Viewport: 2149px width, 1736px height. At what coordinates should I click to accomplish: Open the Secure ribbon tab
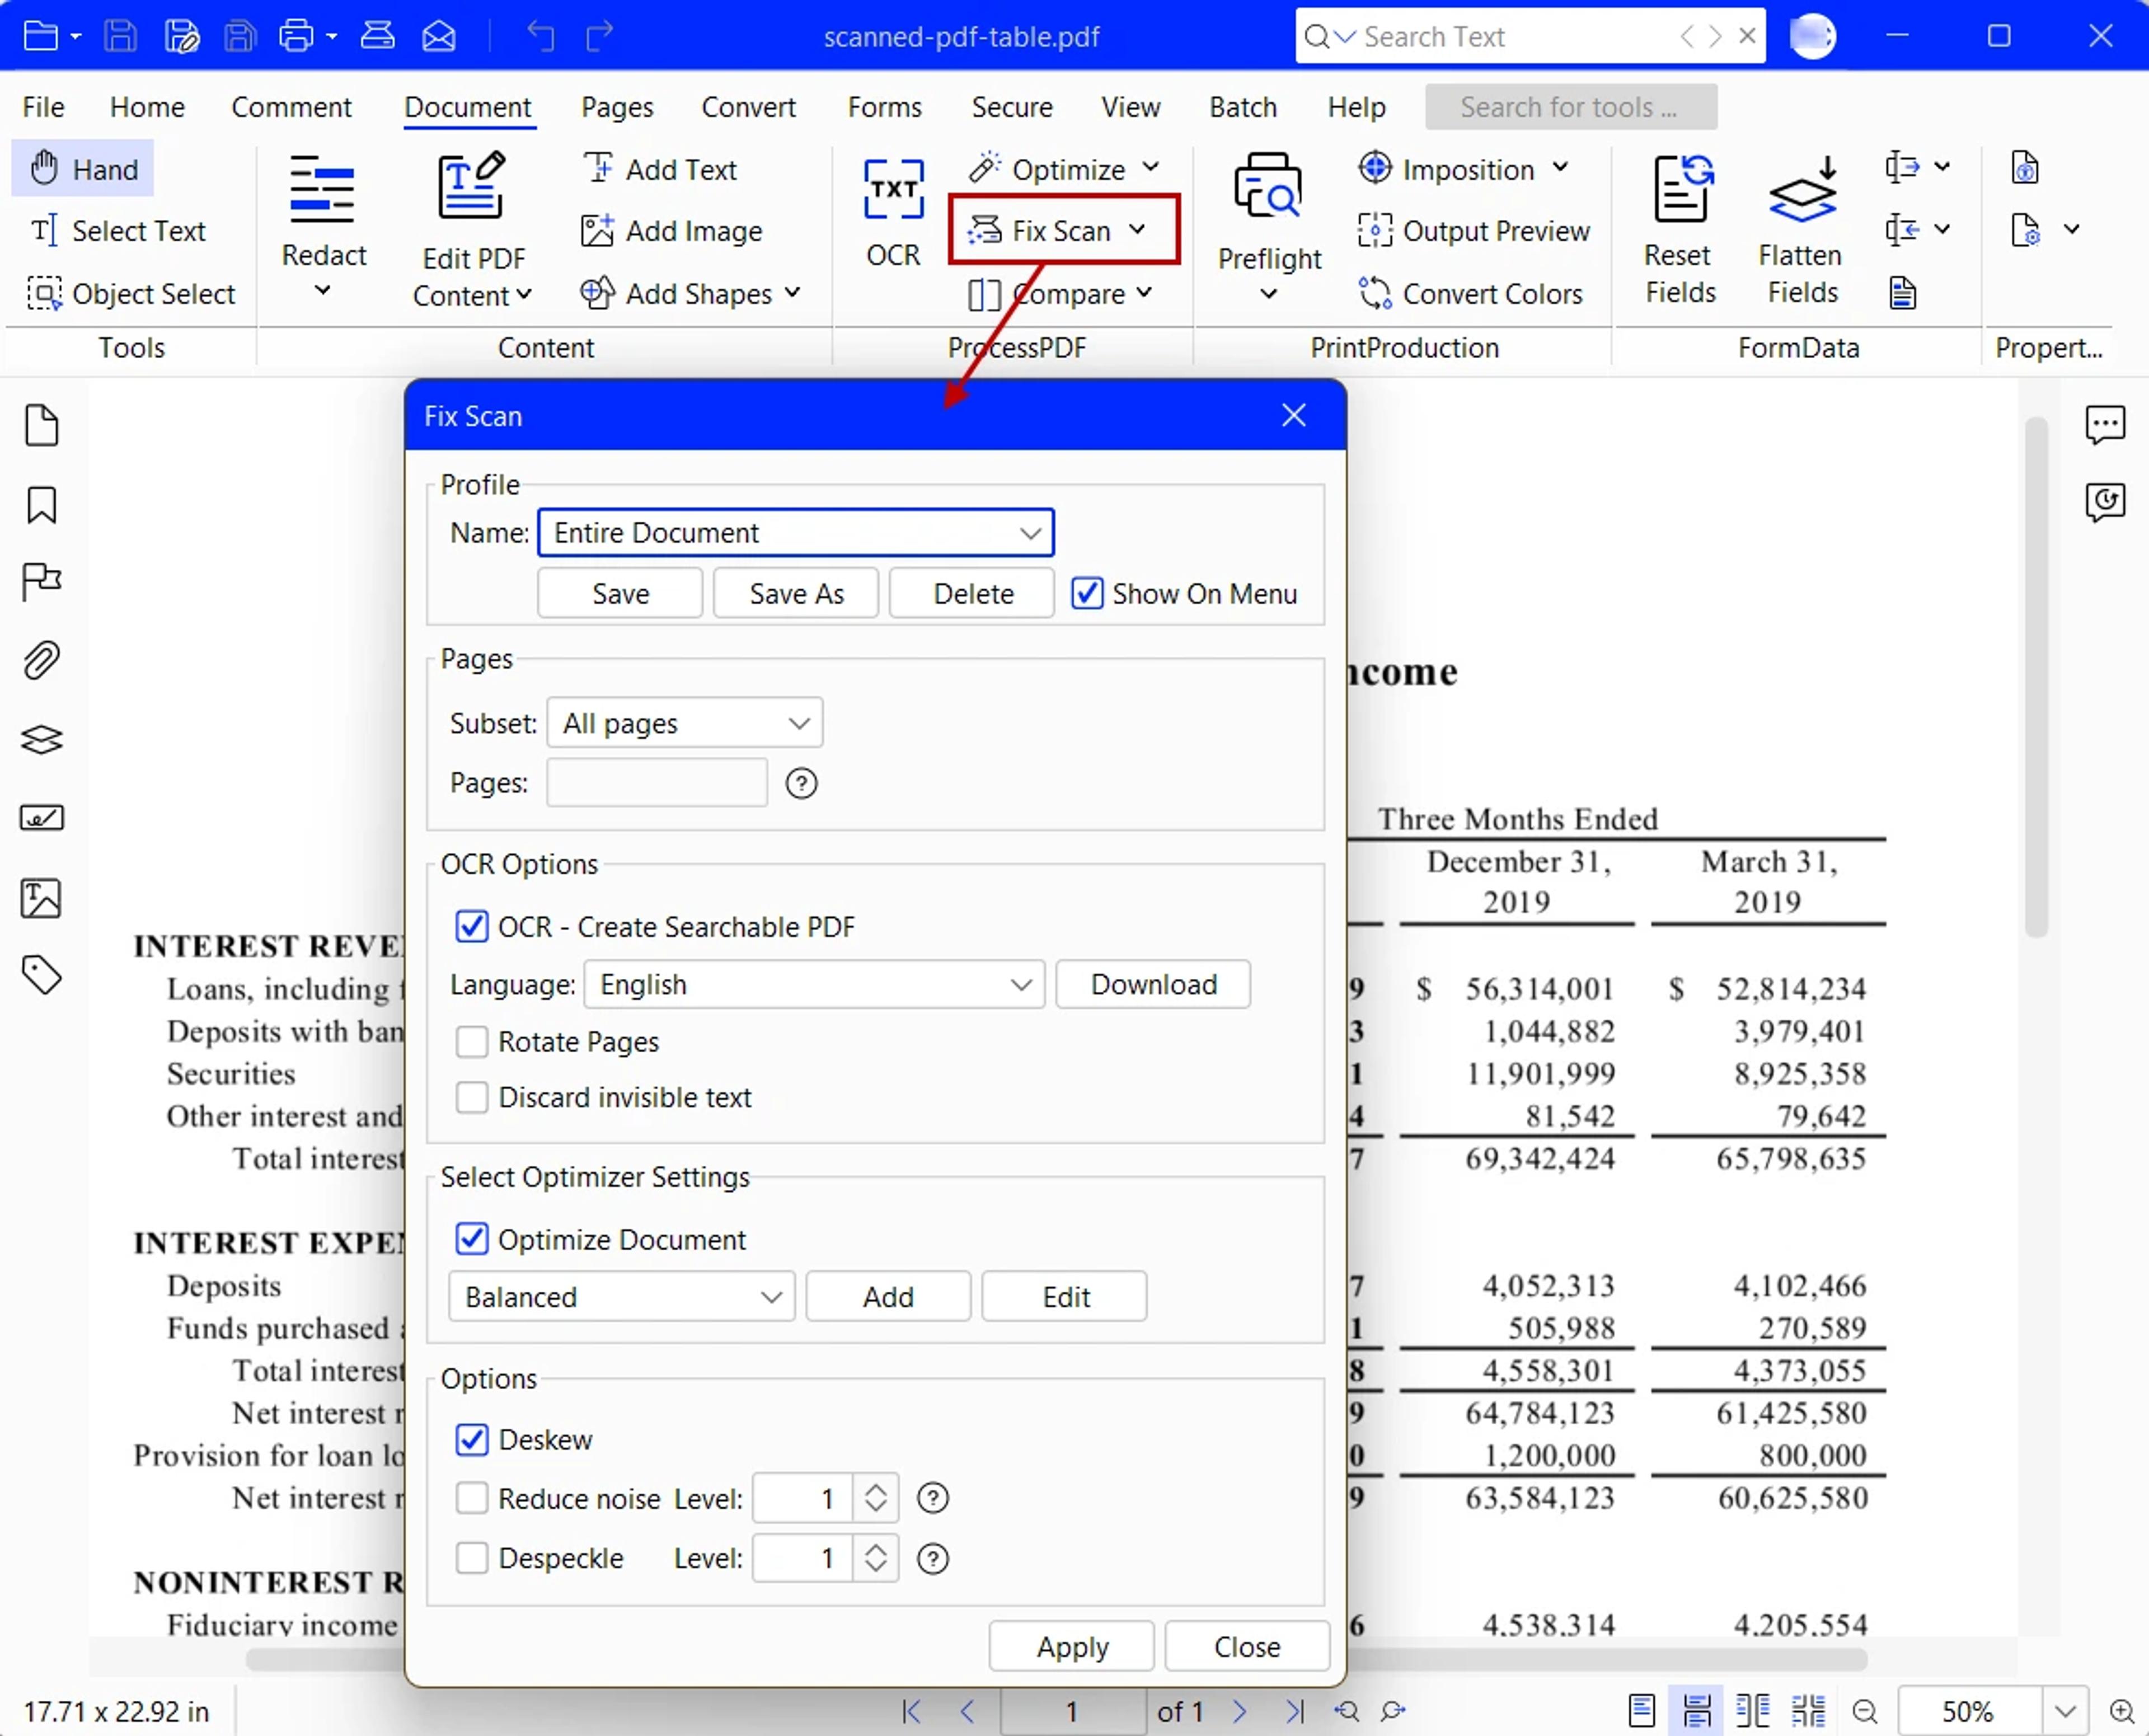[1011, 107]
